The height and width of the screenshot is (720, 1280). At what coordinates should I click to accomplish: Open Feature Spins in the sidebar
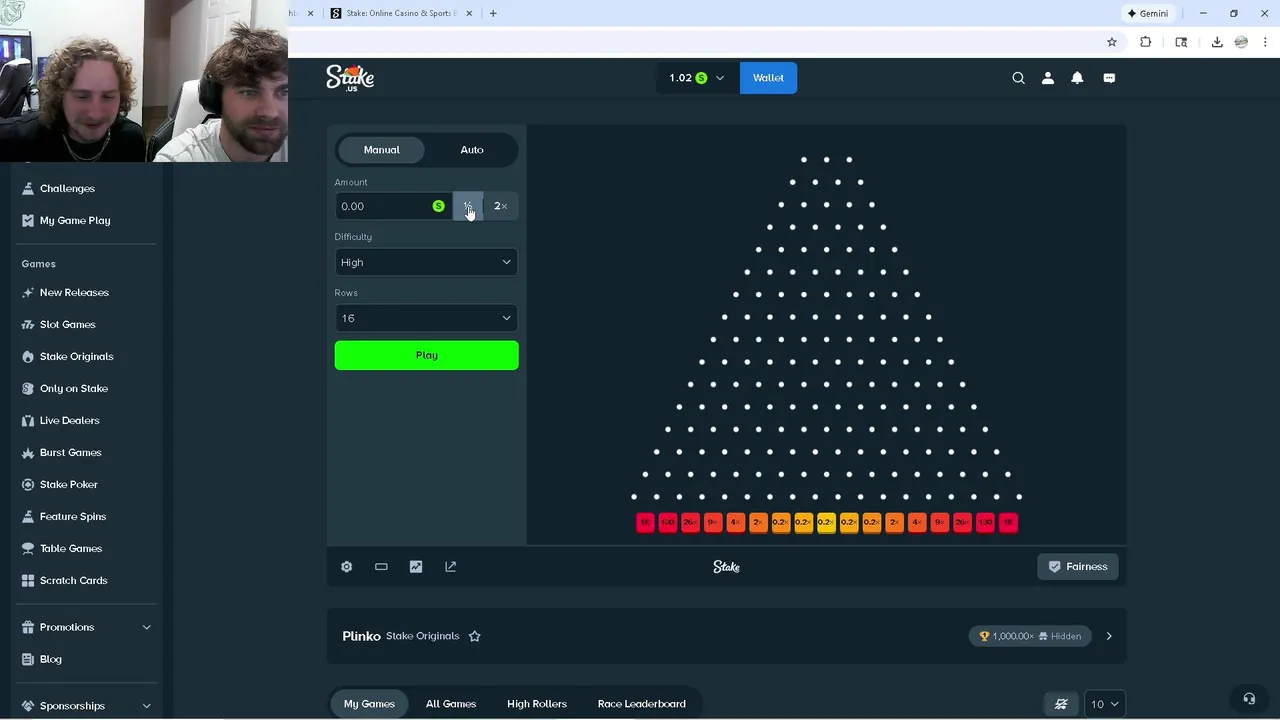click(72, 516)
